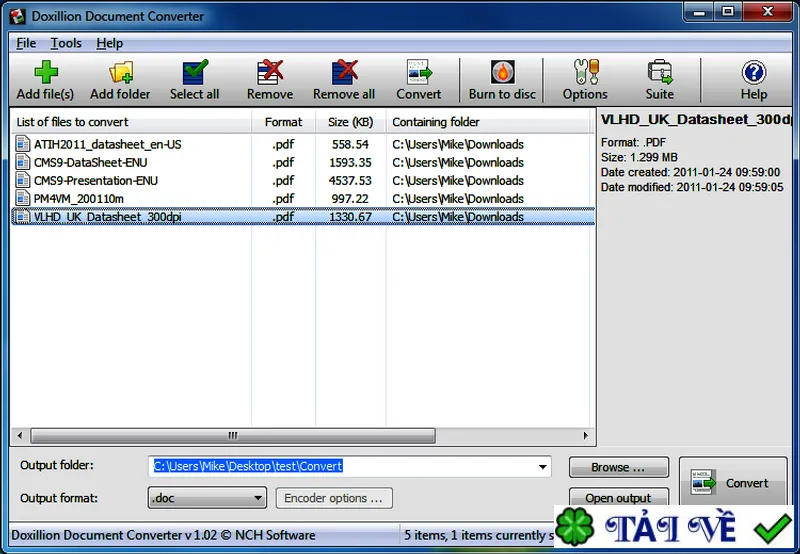The width and height of the screenshot is (800, 554).
Task: Open the Help menu
Action: click(x=110, y=43)
